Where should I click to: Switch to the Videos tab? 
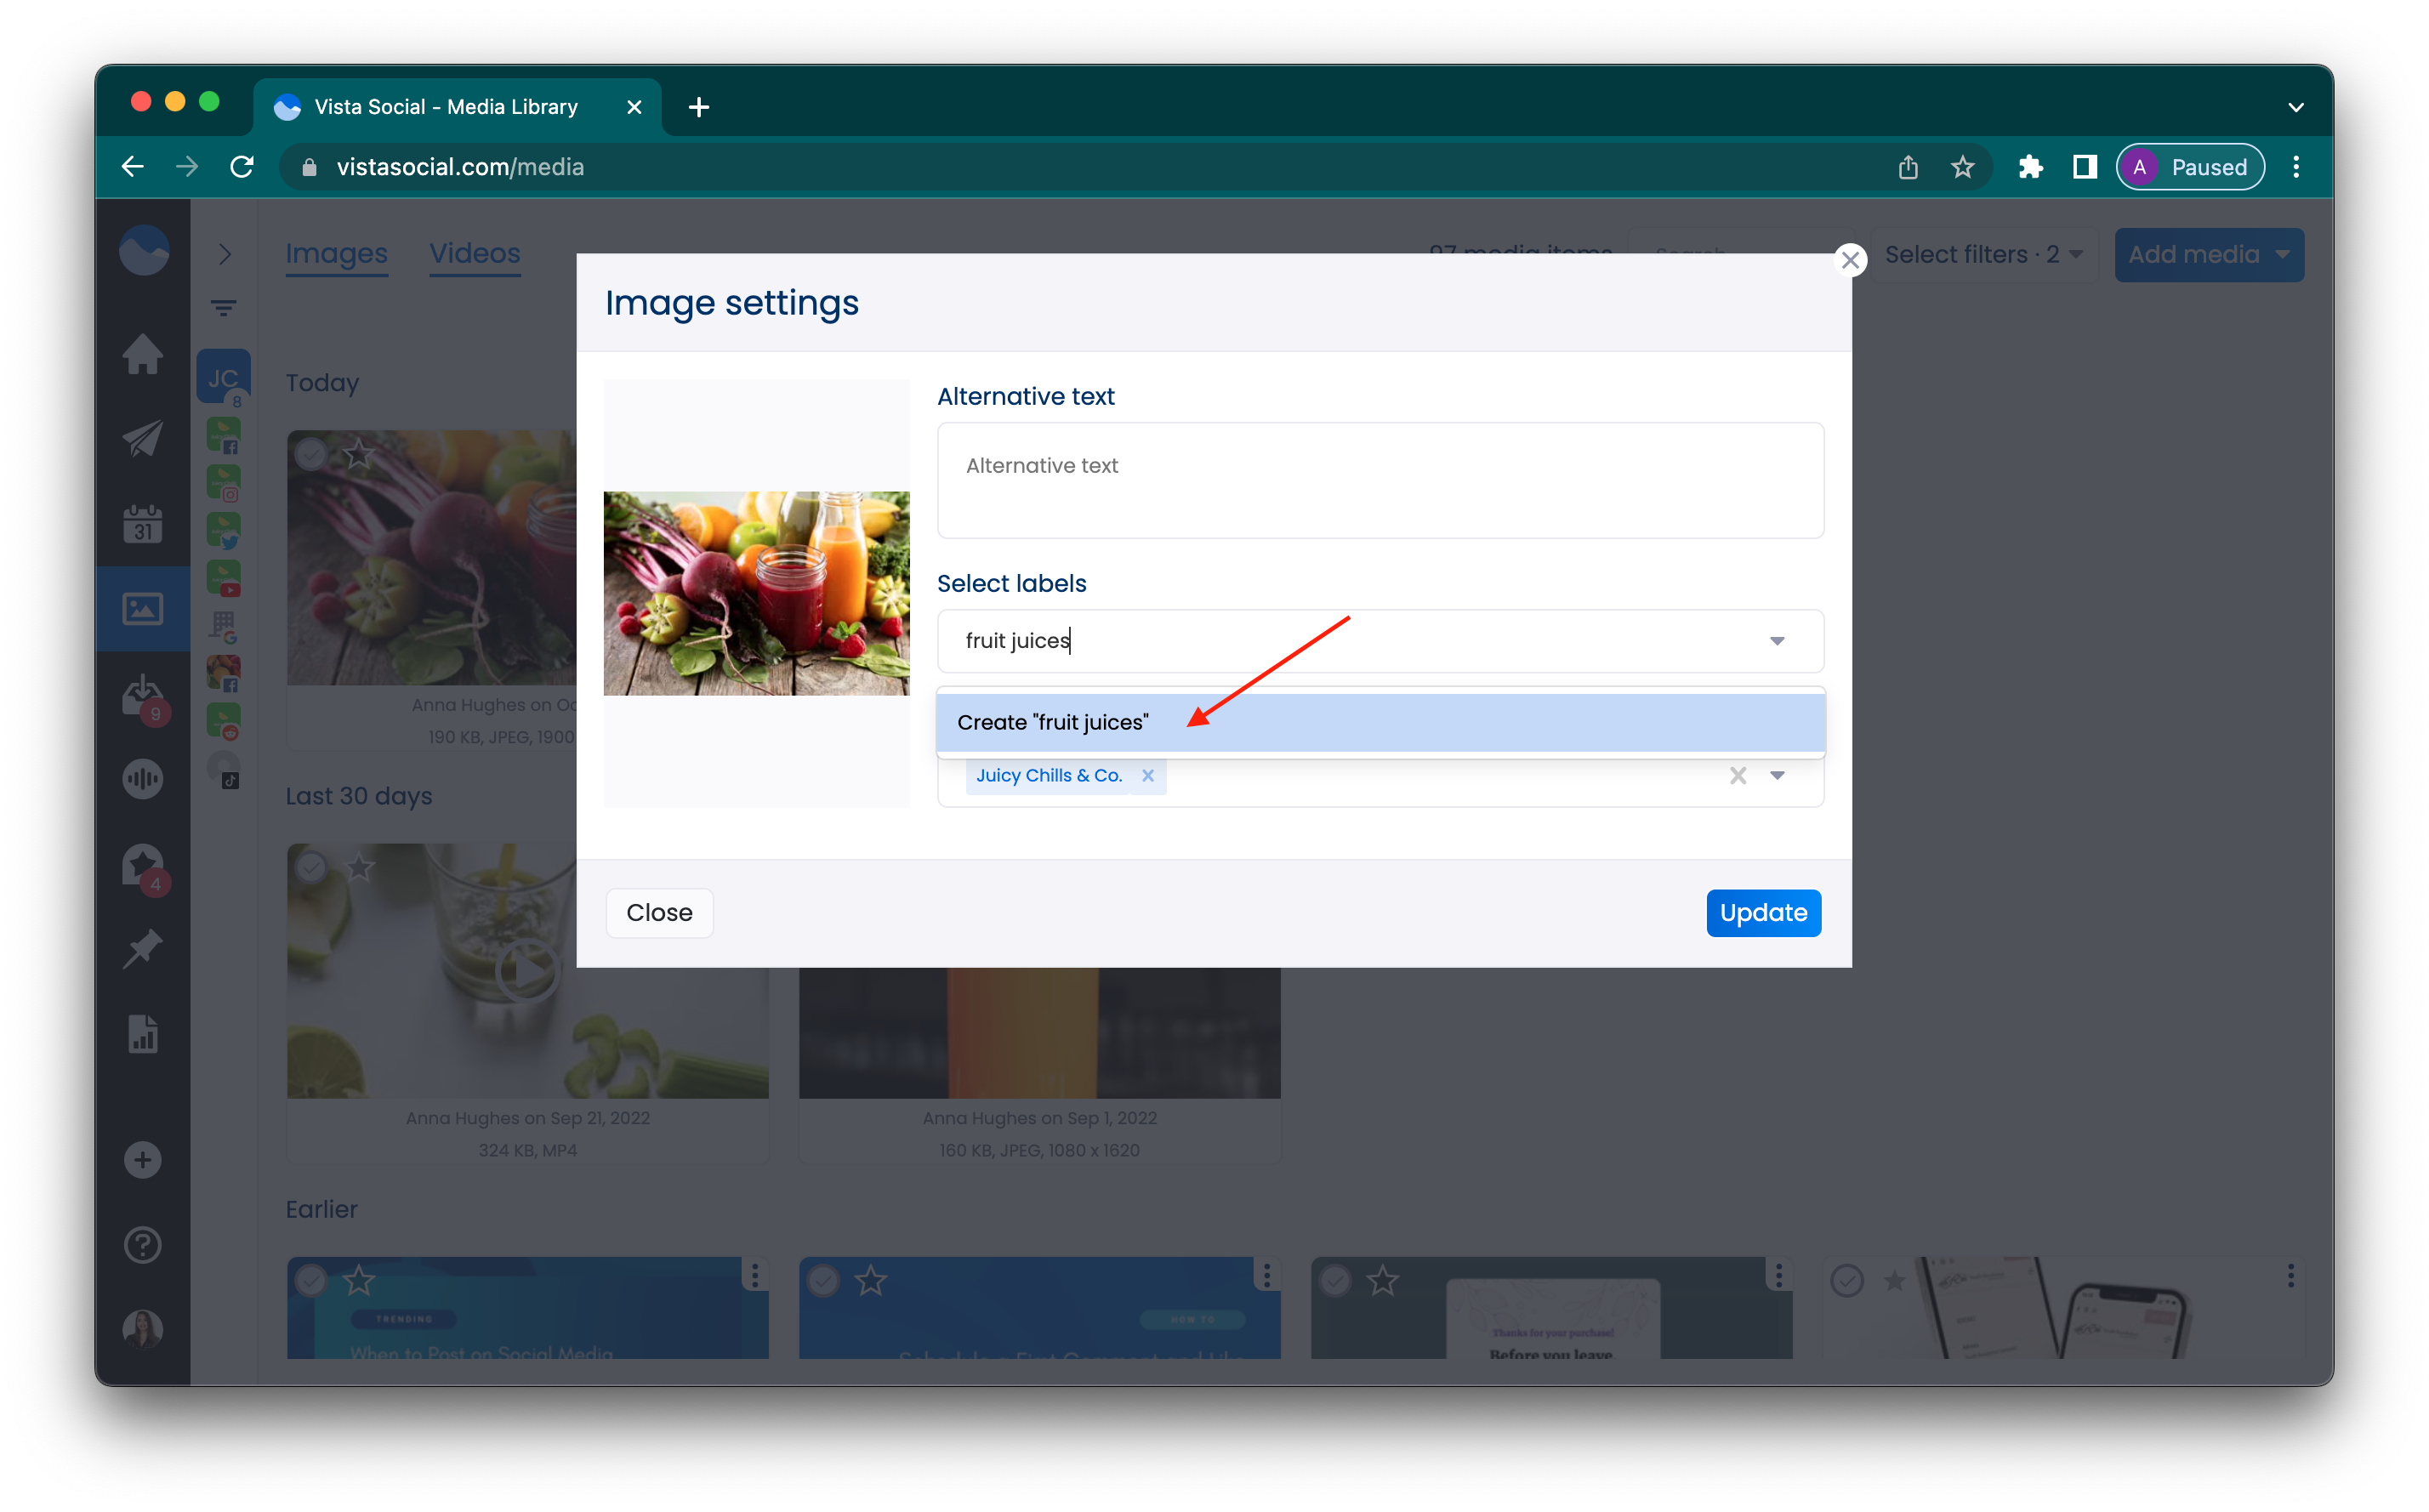click(x=475, y=254)
